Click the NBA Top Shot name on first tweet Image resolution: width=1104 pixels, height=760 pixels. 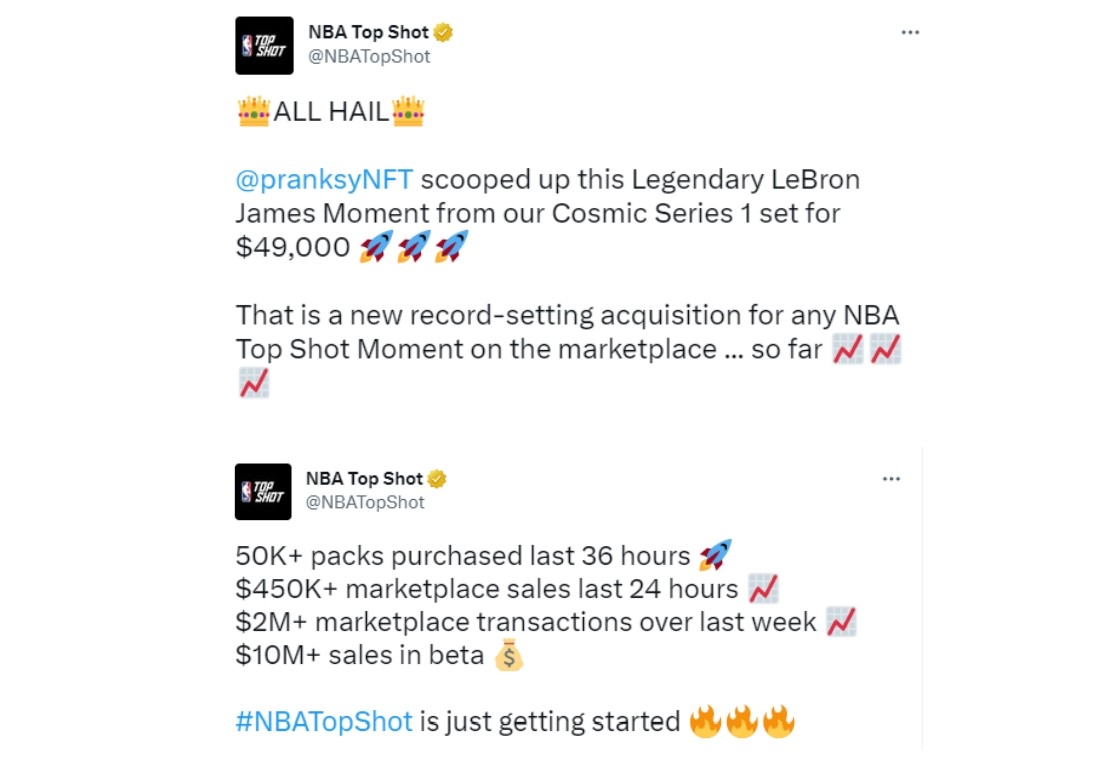[368, 32]
